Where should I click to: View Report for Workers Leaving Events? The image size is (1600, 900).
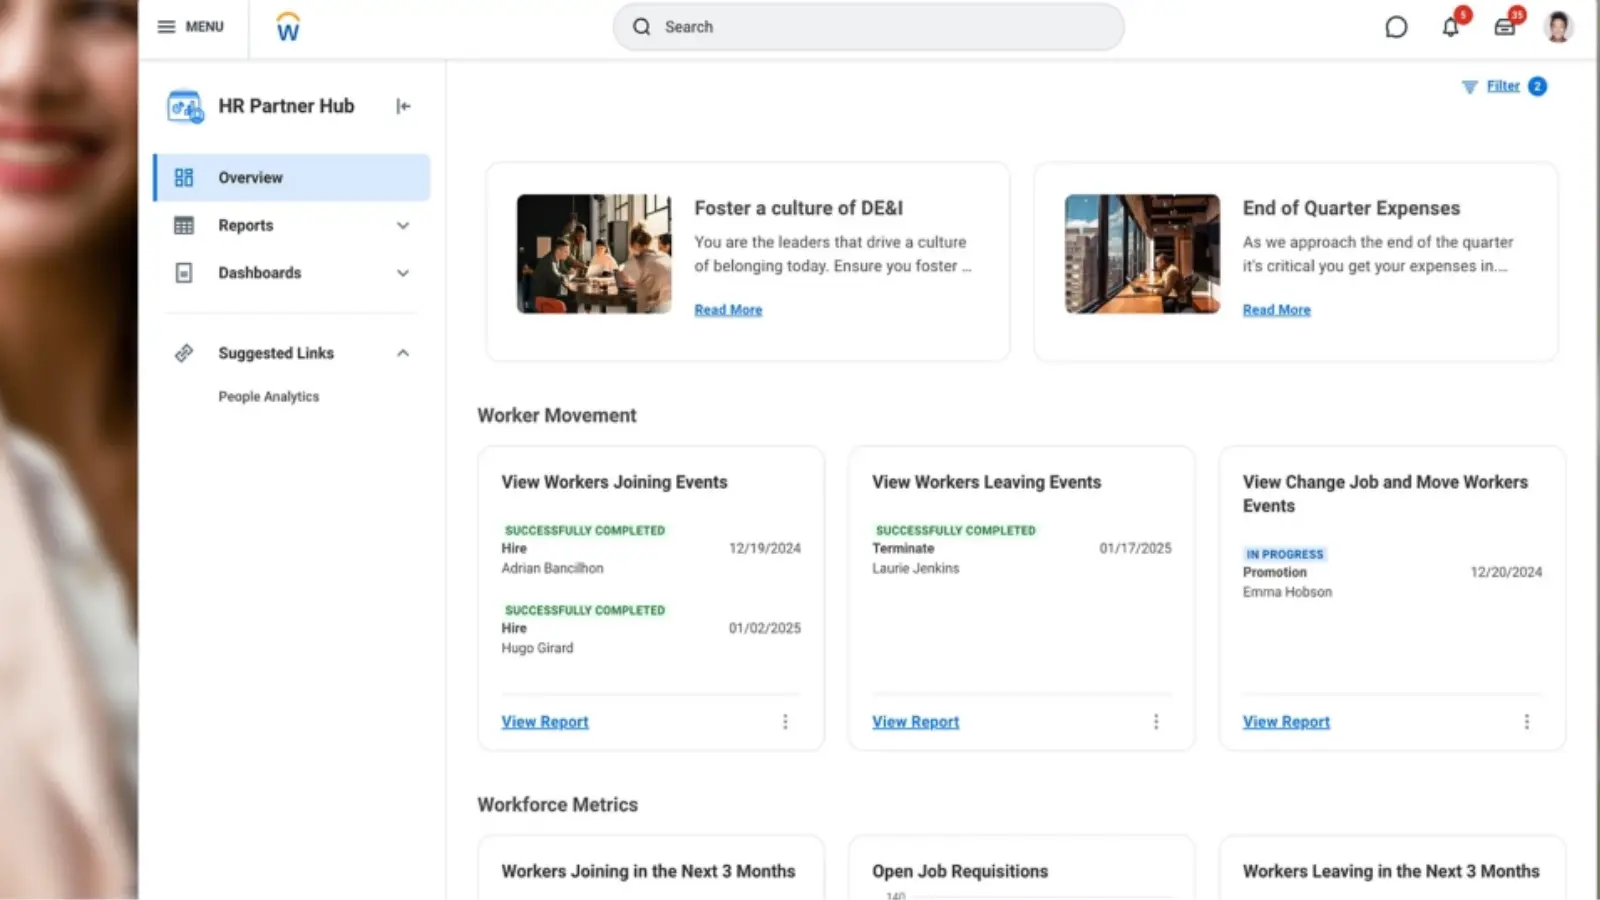coord(915,722)
